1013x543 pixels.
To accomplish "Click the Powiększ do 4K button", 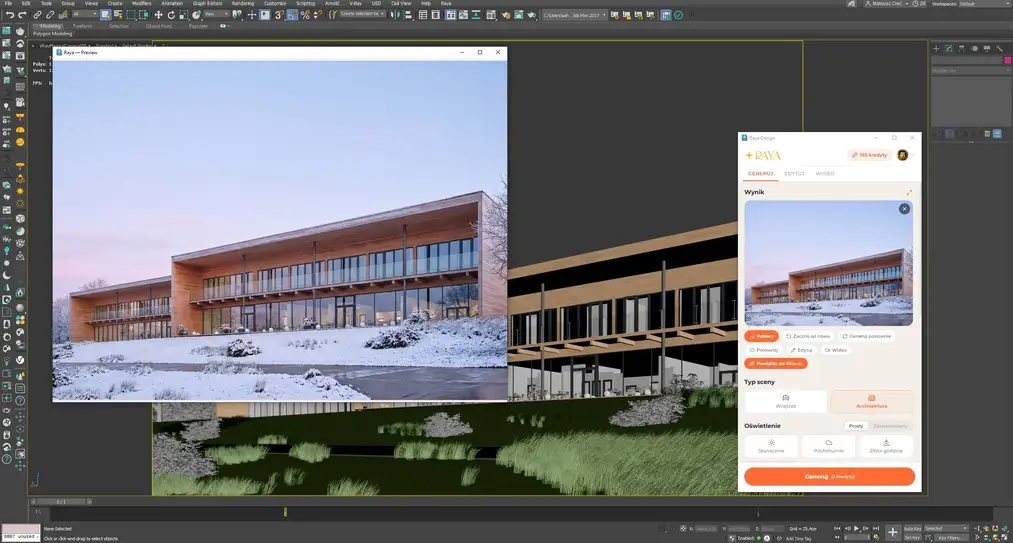I will [x=776, y=364].
